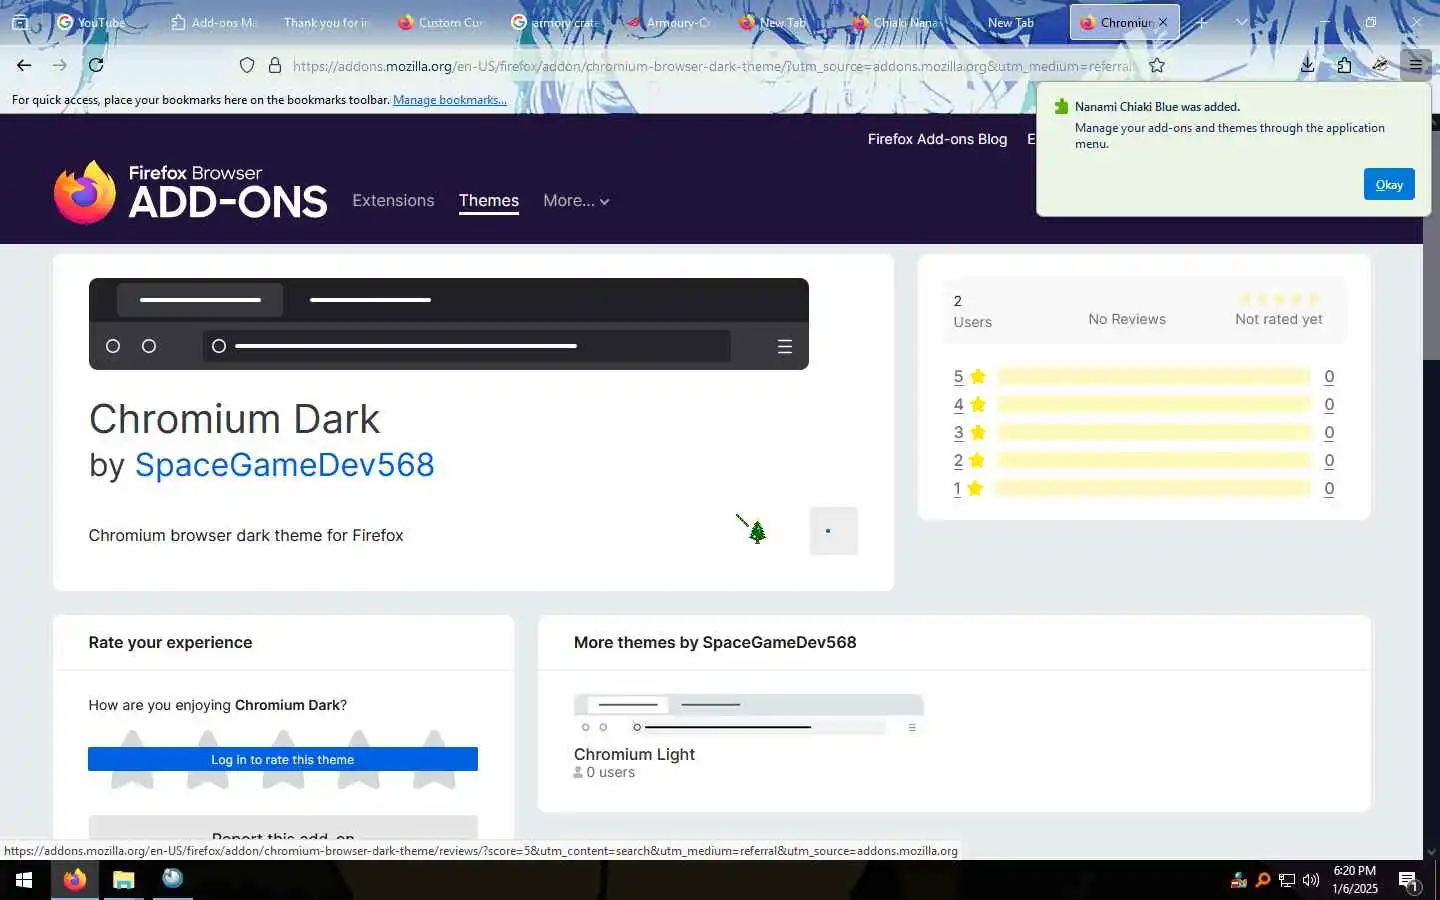Filter reviews by 1 star
The image size is (1440, 900).
pos(969,488)
